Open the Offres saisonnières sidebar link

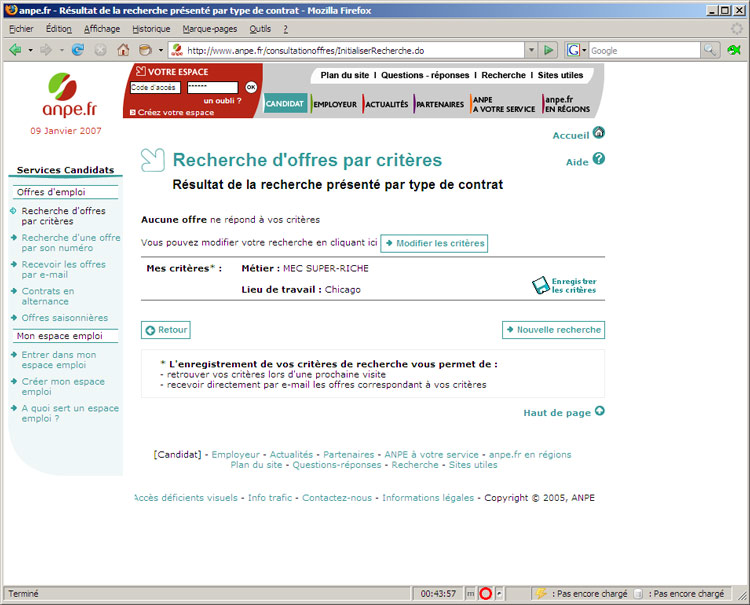(x=64, y=318)
